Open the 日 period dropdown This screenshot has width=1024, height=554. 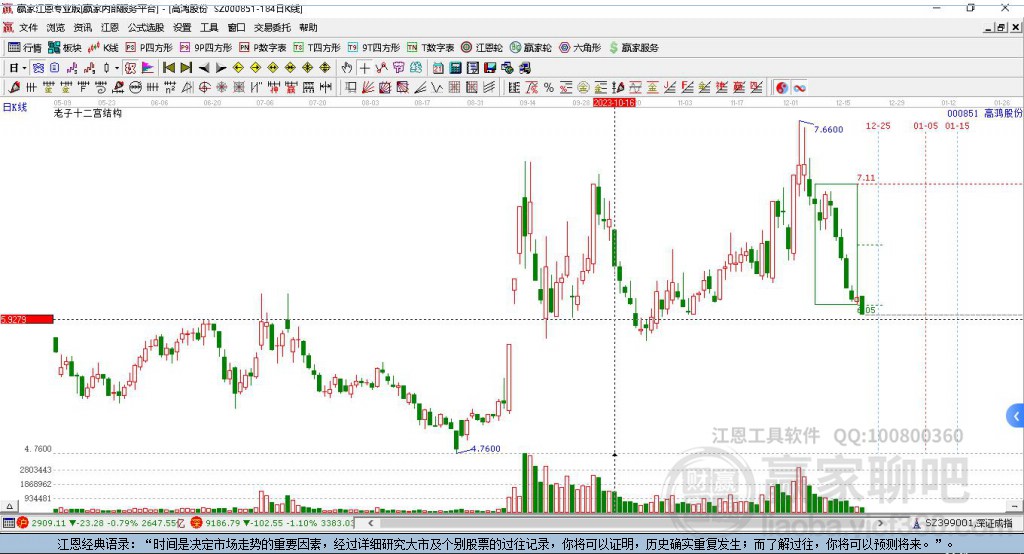(x=18, y=68)
